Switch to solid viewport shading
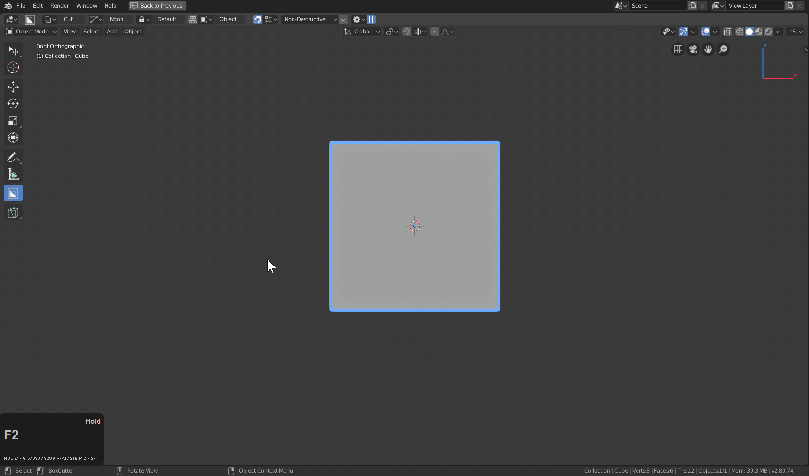 pyautogui.click(x=749, y=32)
